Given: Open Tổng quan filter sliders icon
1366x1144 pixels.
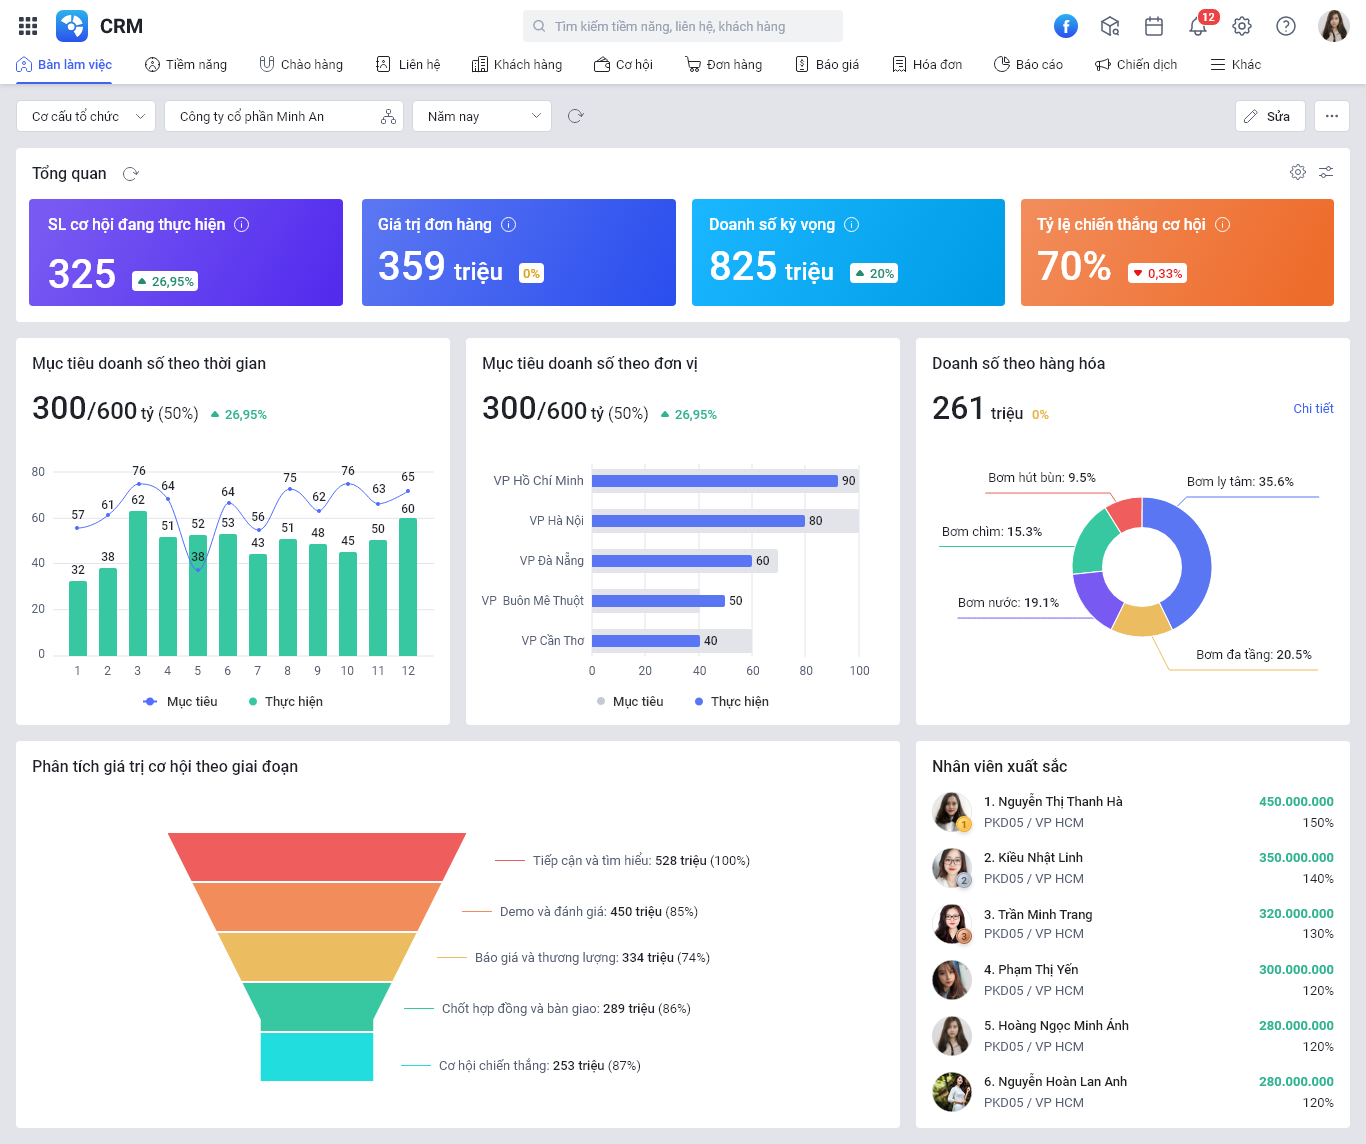Looking at the screenshot, I should [1326, 172].
